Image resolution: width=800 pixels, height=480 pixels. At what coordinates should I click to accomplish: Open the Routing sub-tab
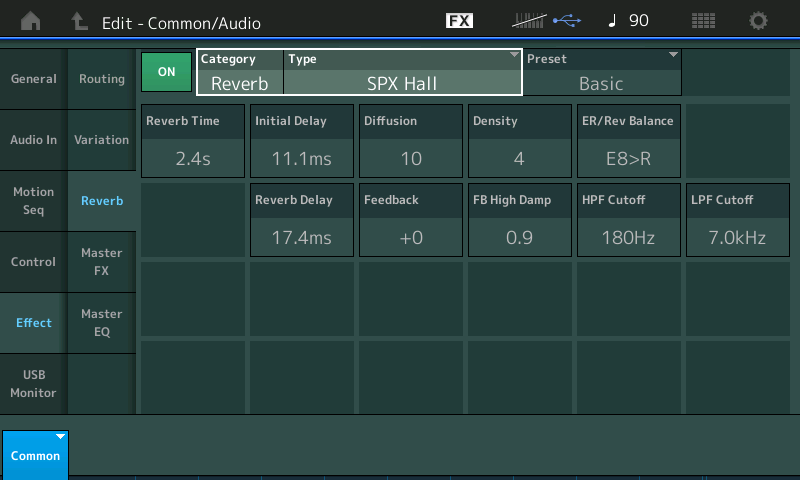coord(102,79)
